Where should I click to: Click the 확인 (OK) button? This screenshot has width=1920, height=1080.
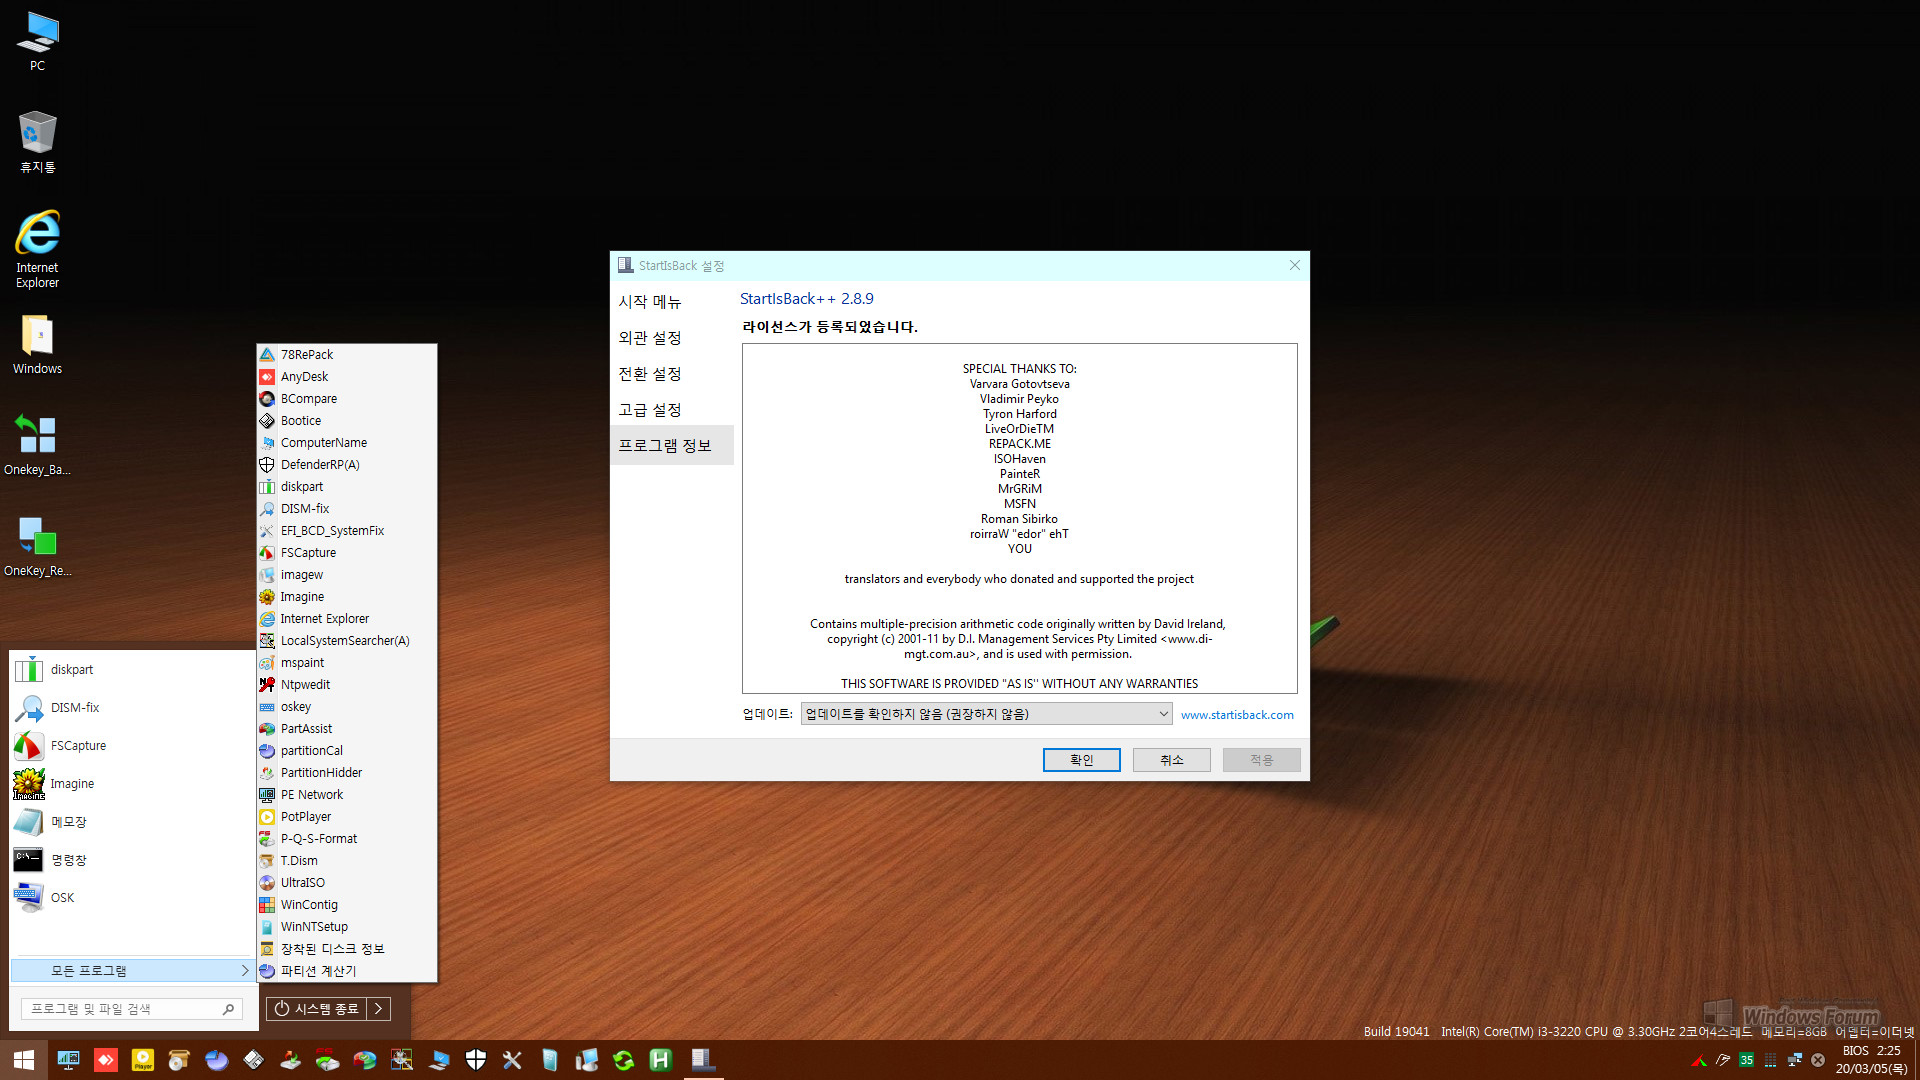1082,760
